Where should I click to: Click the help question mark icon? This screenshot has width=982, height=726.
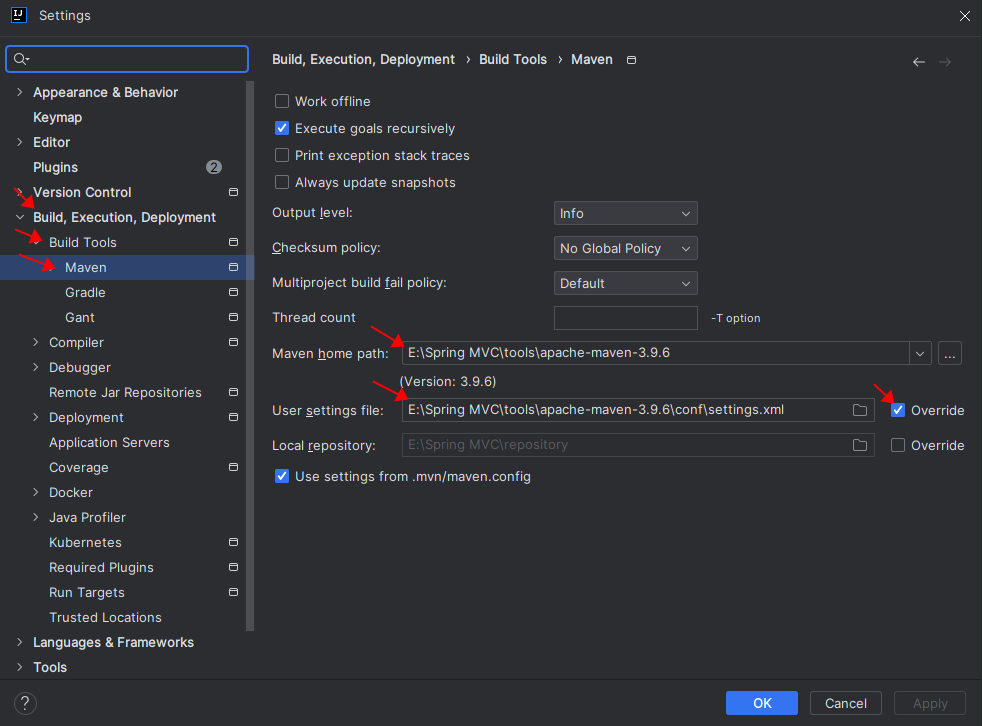pyautogui.click(x=27, y=703)
